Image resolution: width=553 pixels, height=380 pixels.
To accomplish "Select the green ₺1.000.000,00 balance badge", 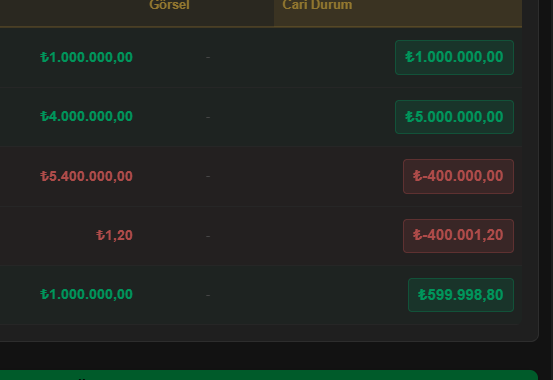I will click(454, 57).
